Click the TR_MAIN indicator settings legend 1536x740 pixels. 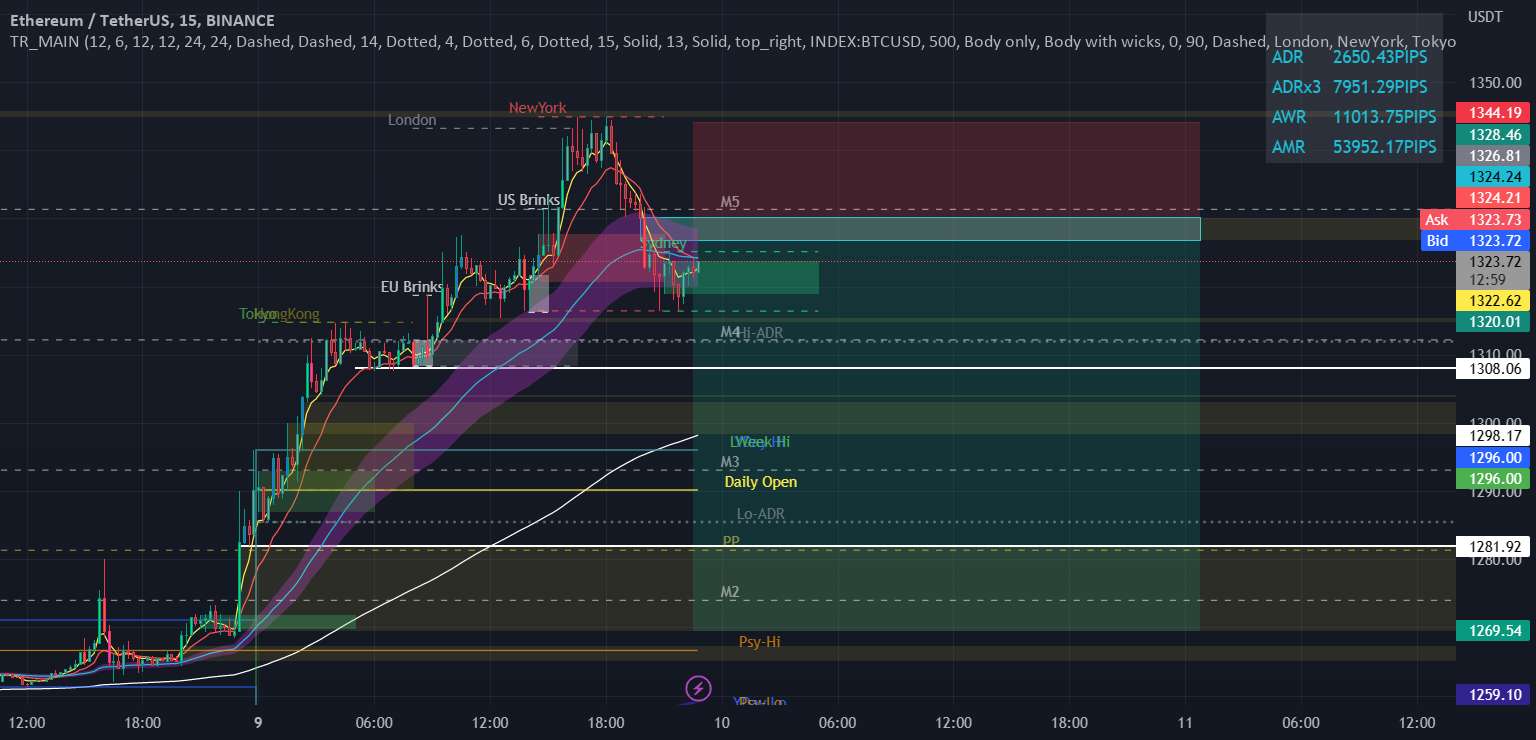pyautogui.click(x=733, y=42)
